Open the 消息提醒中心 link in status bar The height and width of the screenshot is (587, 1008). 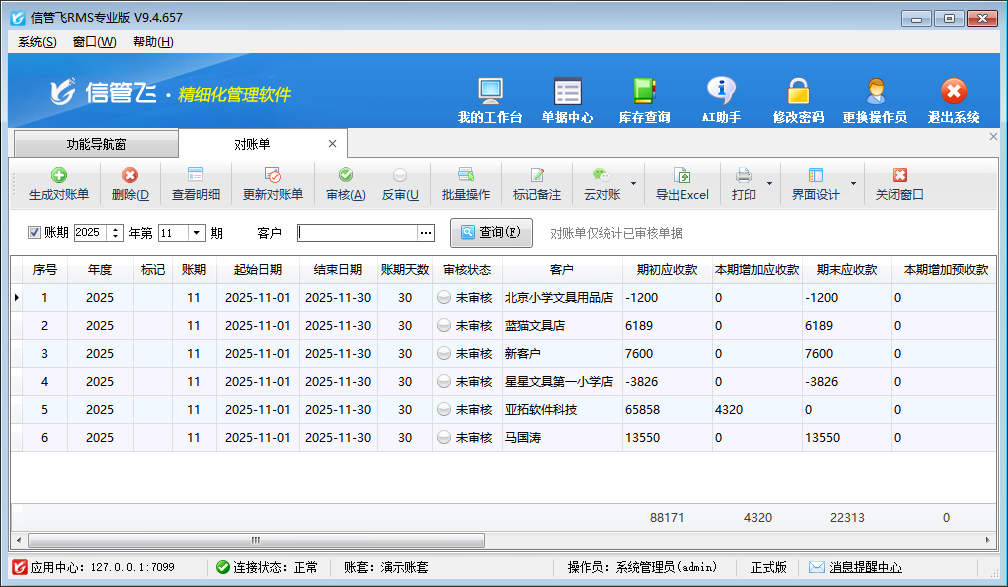click(864, 567)
